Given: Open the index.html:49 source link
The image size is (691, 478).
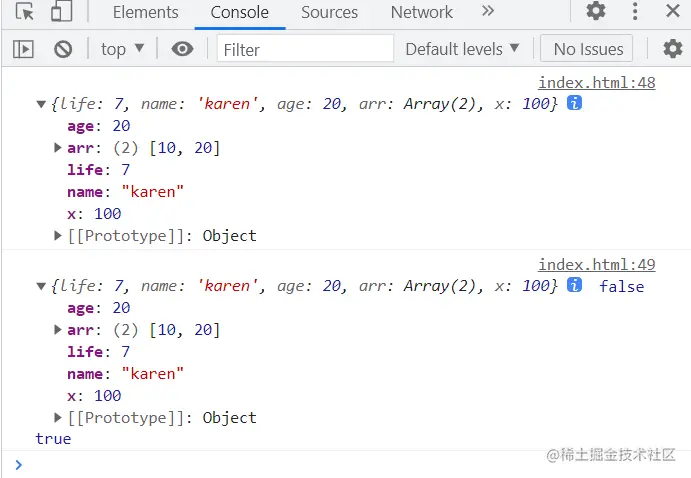Looking at the screenshot, I should [597, 264].
